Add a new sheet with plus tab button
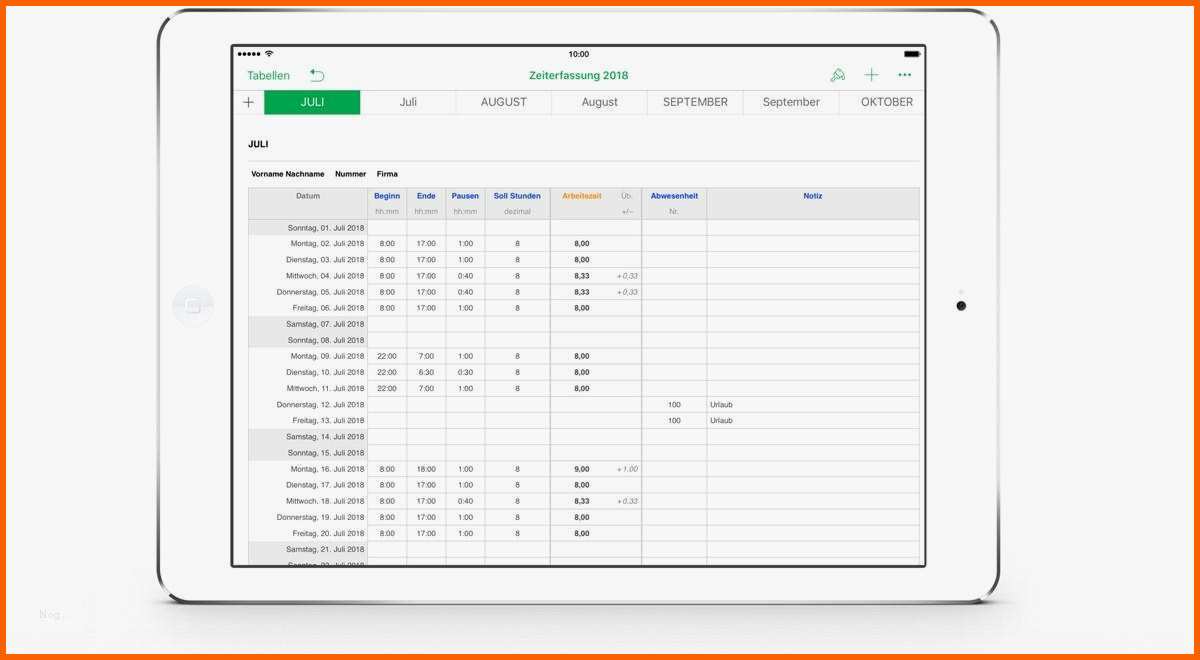The image size is (1200, 660). tap(249, 102)
